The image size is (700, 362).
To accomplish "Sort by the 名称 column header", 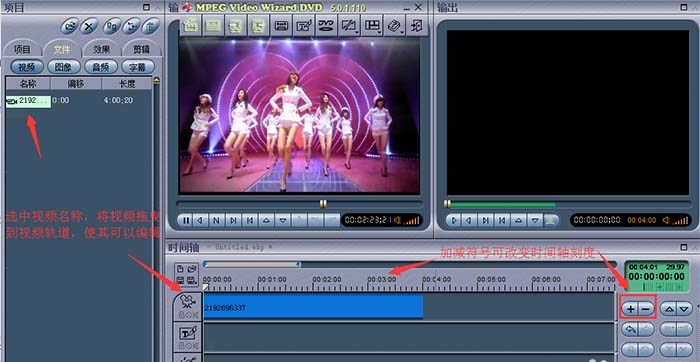I will point(28,83).
